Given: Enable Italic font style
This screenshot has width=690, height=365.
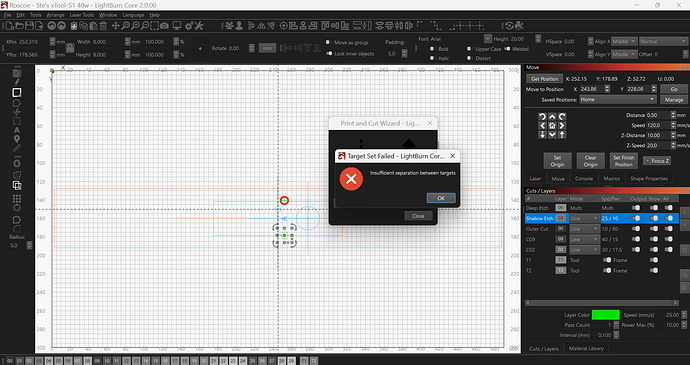Looking at the screenshot, I should pos(432,58).
